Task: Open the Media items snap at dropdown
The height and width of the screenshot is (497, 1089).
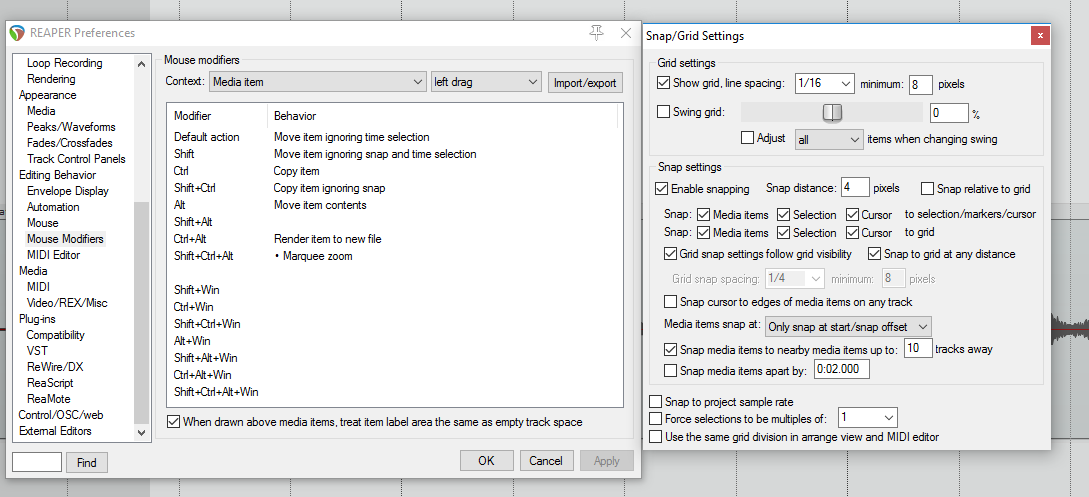Action: pos(847,326)
